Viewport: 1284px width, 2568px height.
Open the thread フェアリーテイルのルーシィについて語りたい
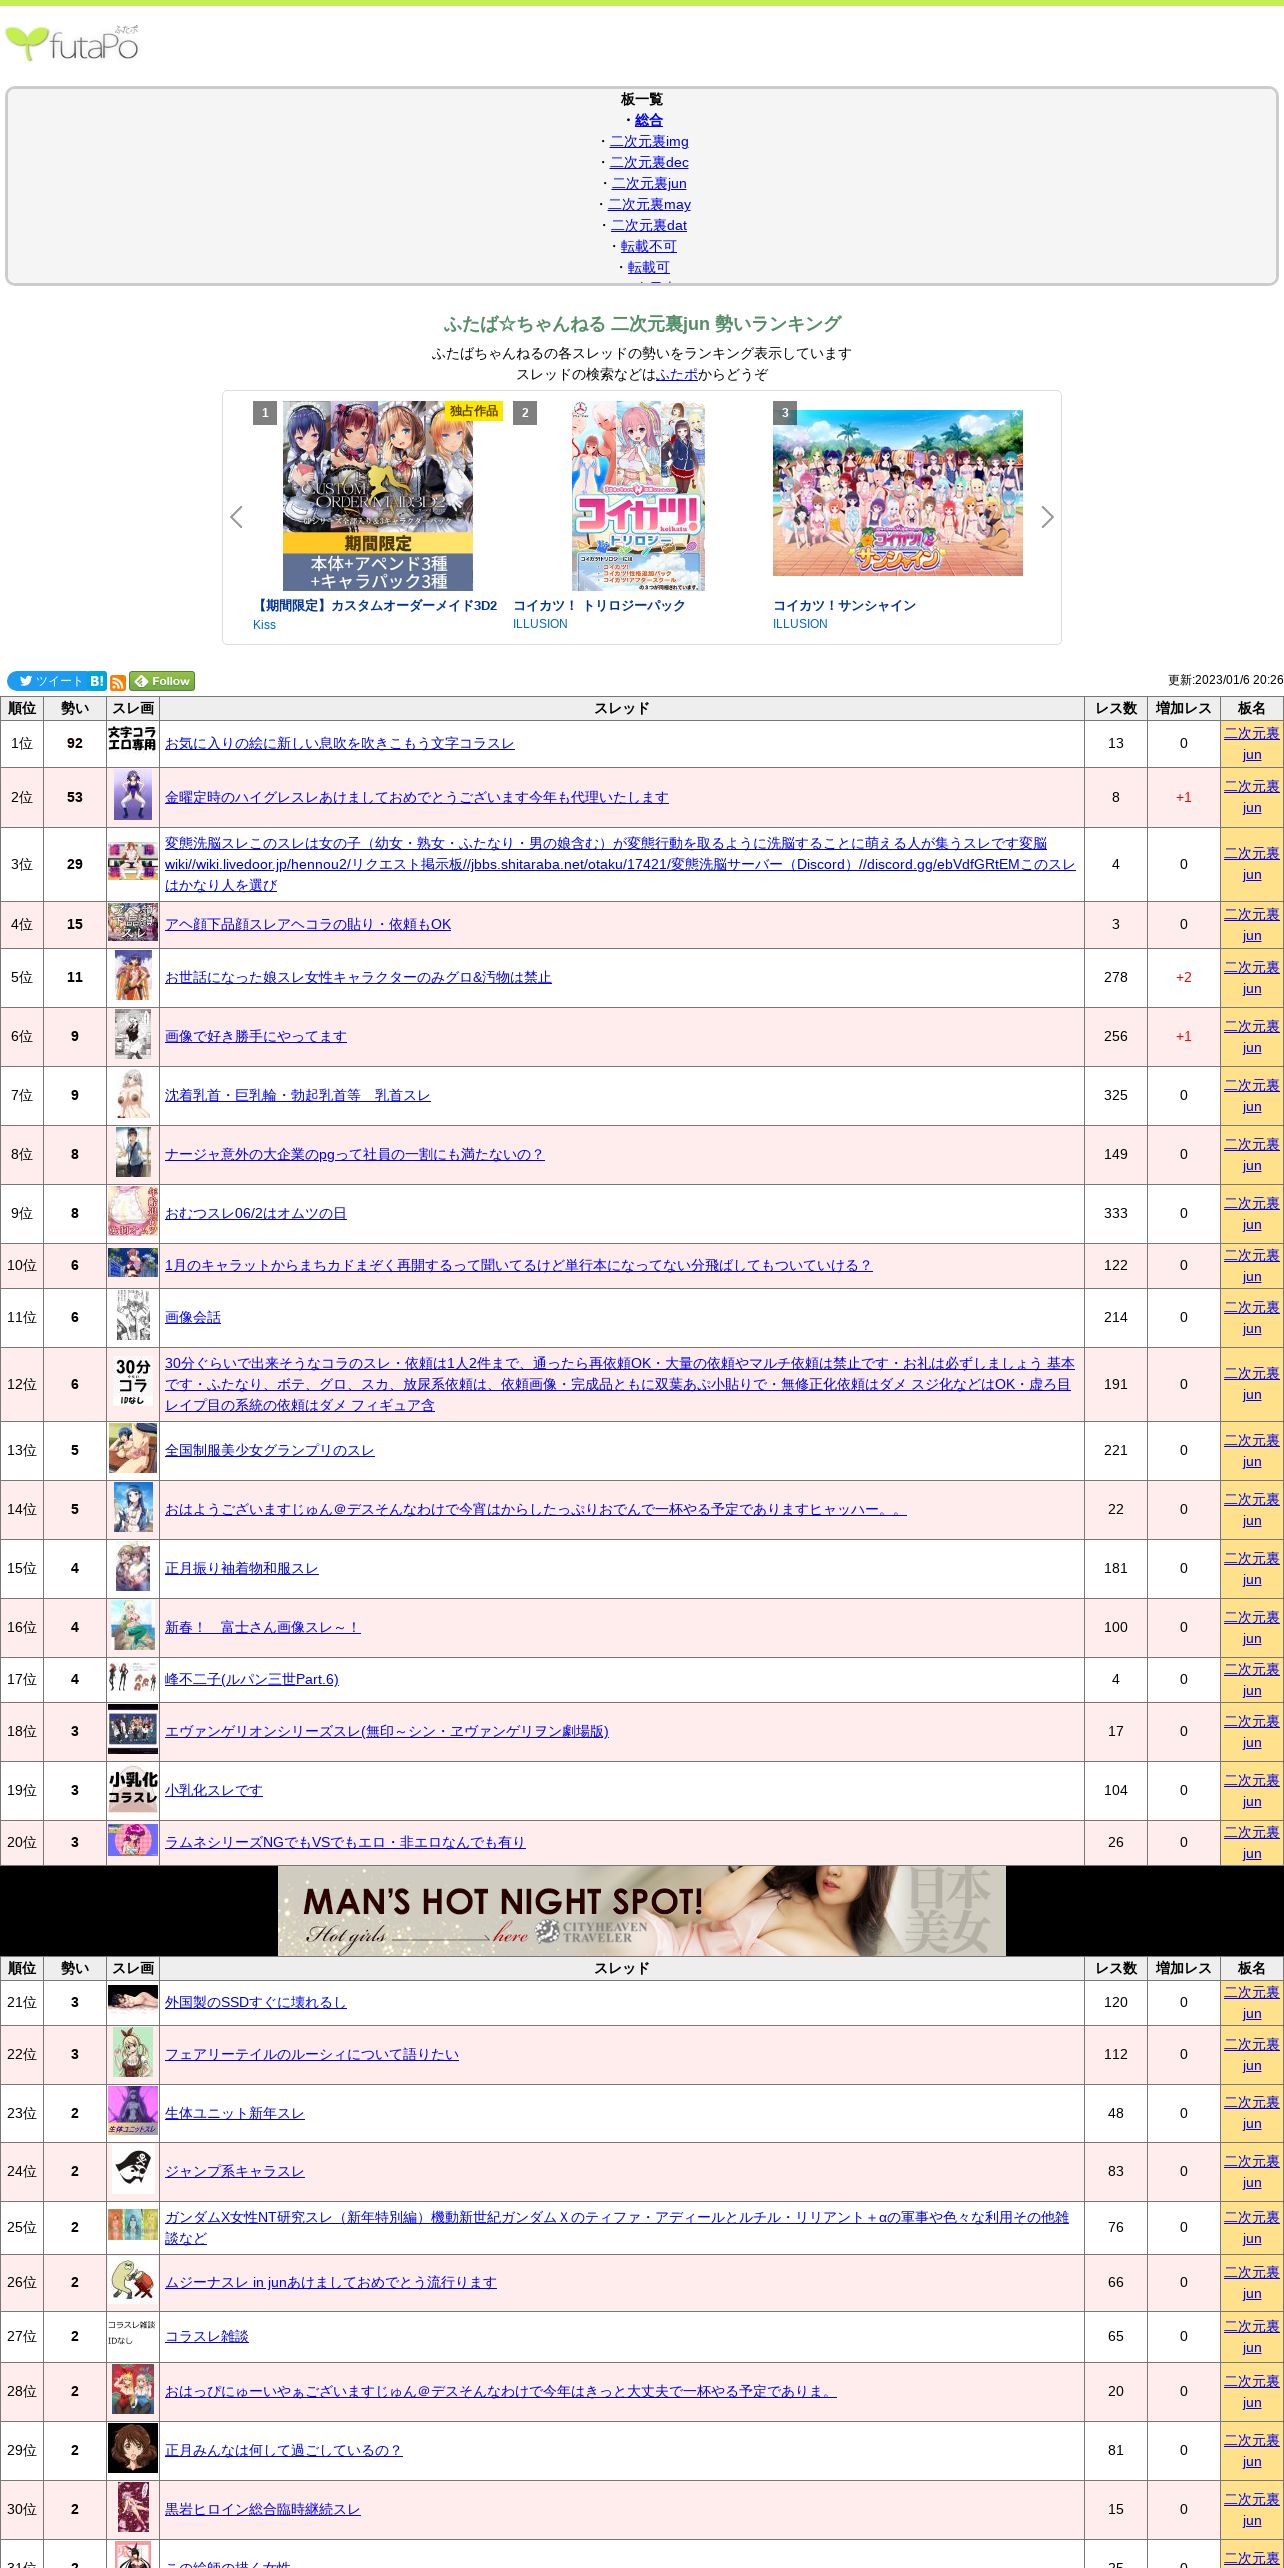(x=312, y=2054)
